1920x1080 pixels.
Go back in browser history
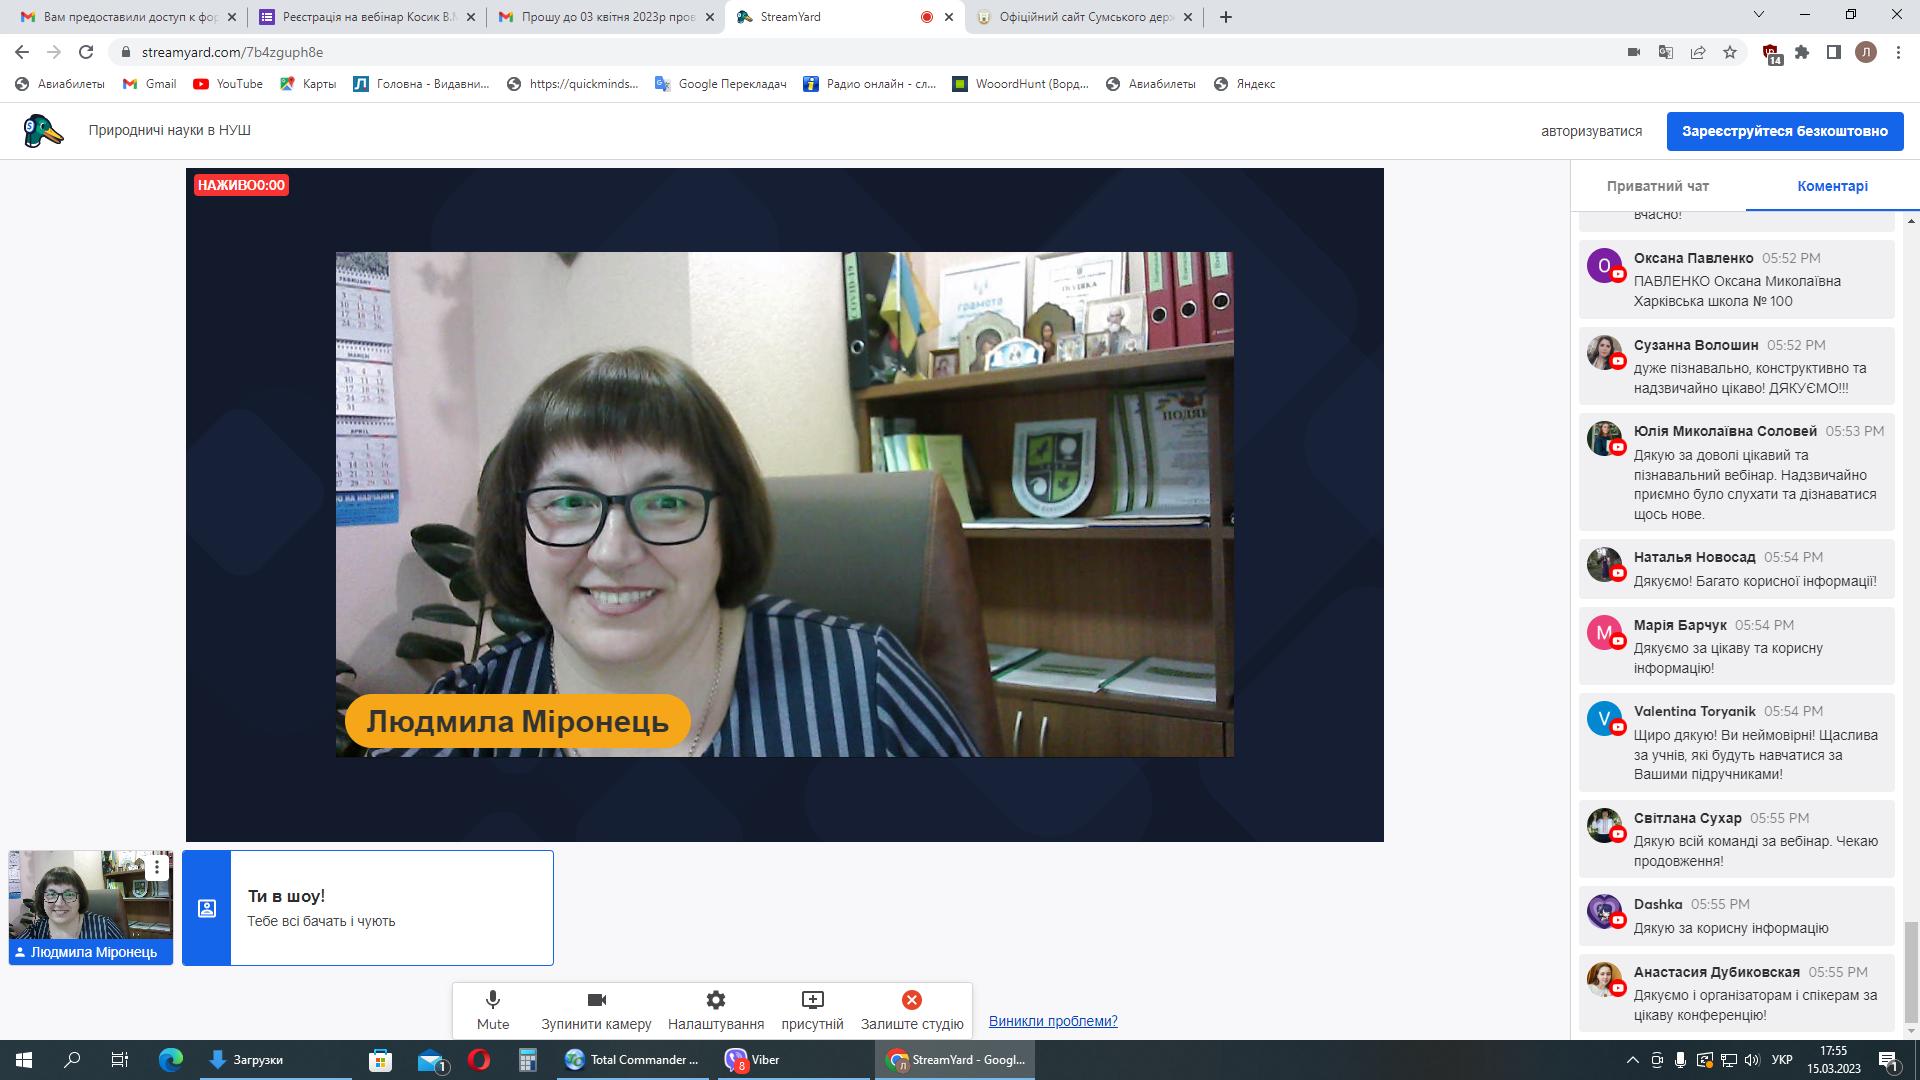point(22,52)
